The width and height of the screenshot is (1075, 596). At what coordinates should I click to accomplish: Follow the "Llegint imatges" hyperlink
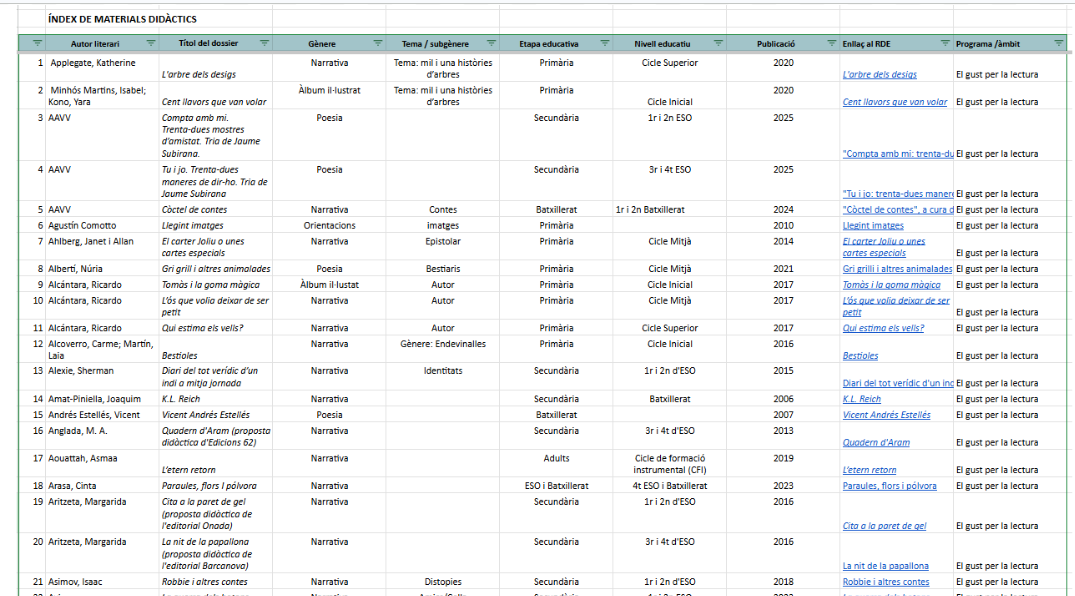873,226
